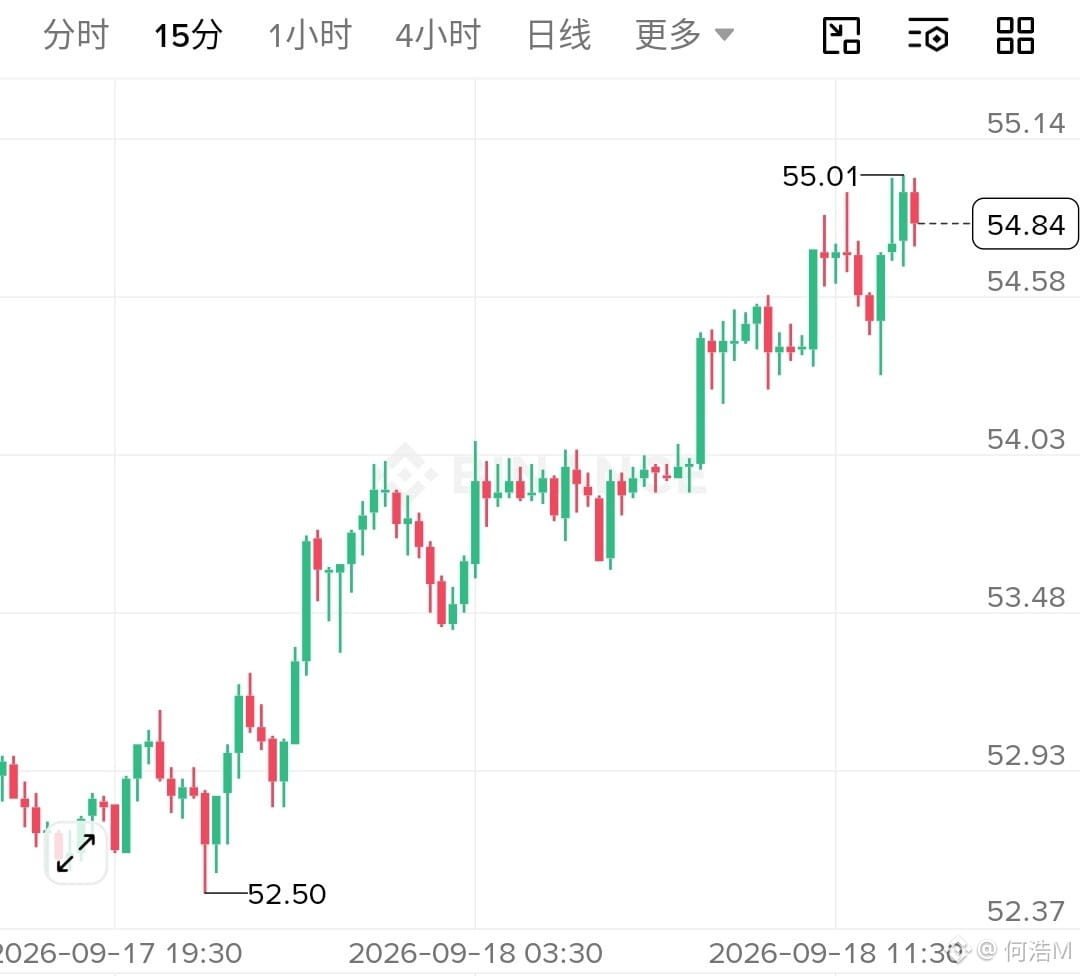Viewport: 1080px width, 976px height.
Task: Click the 何浩M watermark username
Action: pos(1039,951)
